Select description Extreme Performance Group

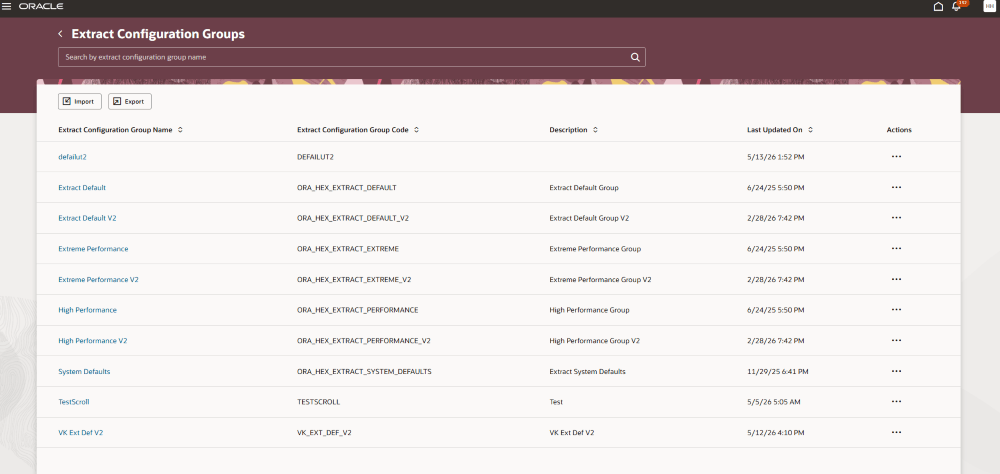pos(595,249)
